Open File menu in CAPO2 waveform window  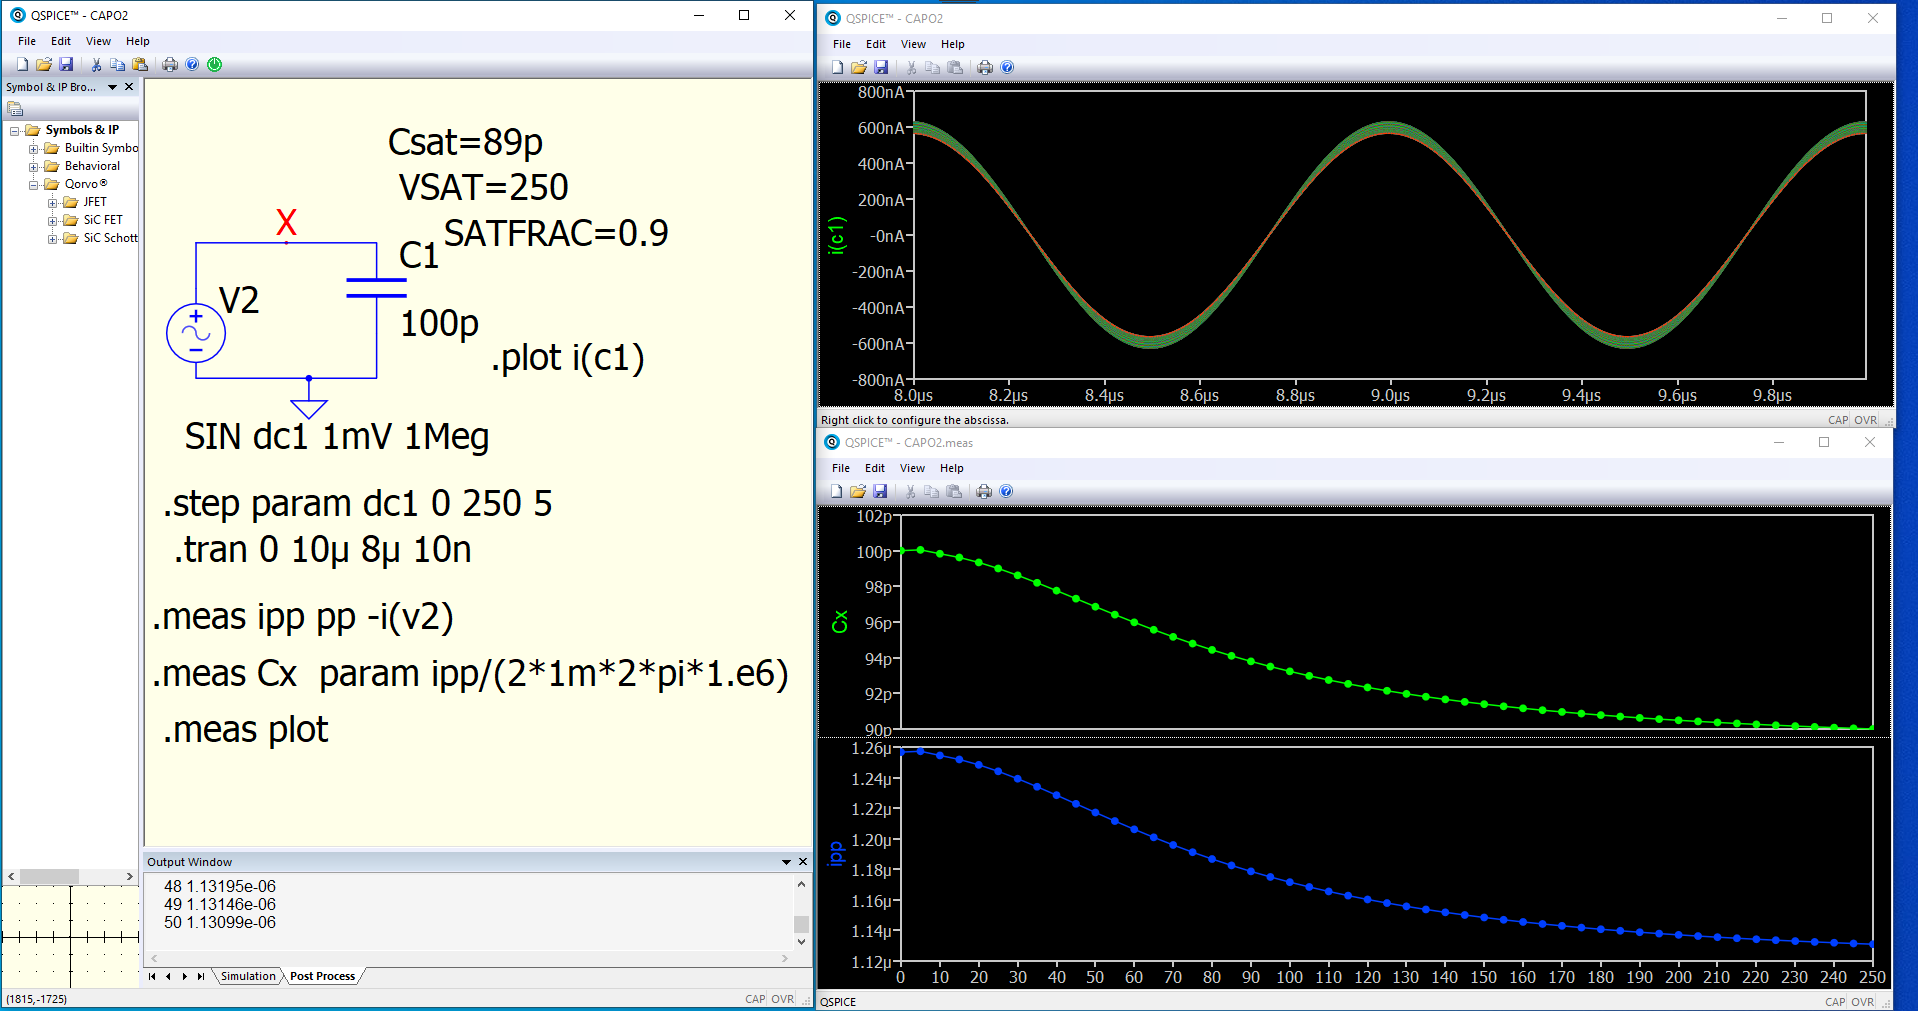click(842, 44)
